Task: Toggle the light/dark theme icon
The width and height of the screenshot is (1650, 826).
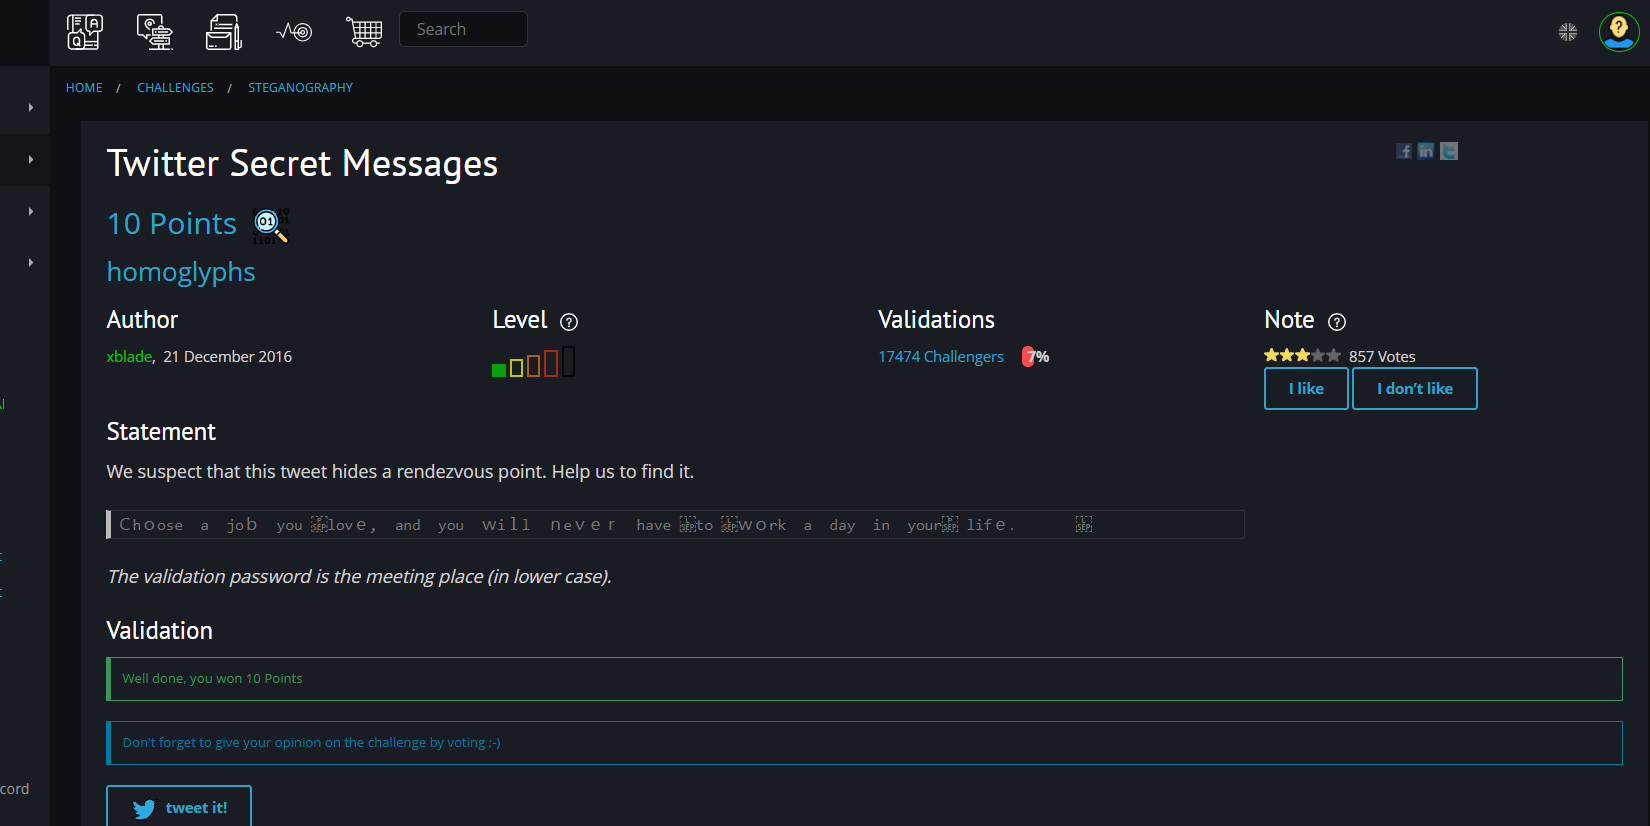Action: [1568, 32]
